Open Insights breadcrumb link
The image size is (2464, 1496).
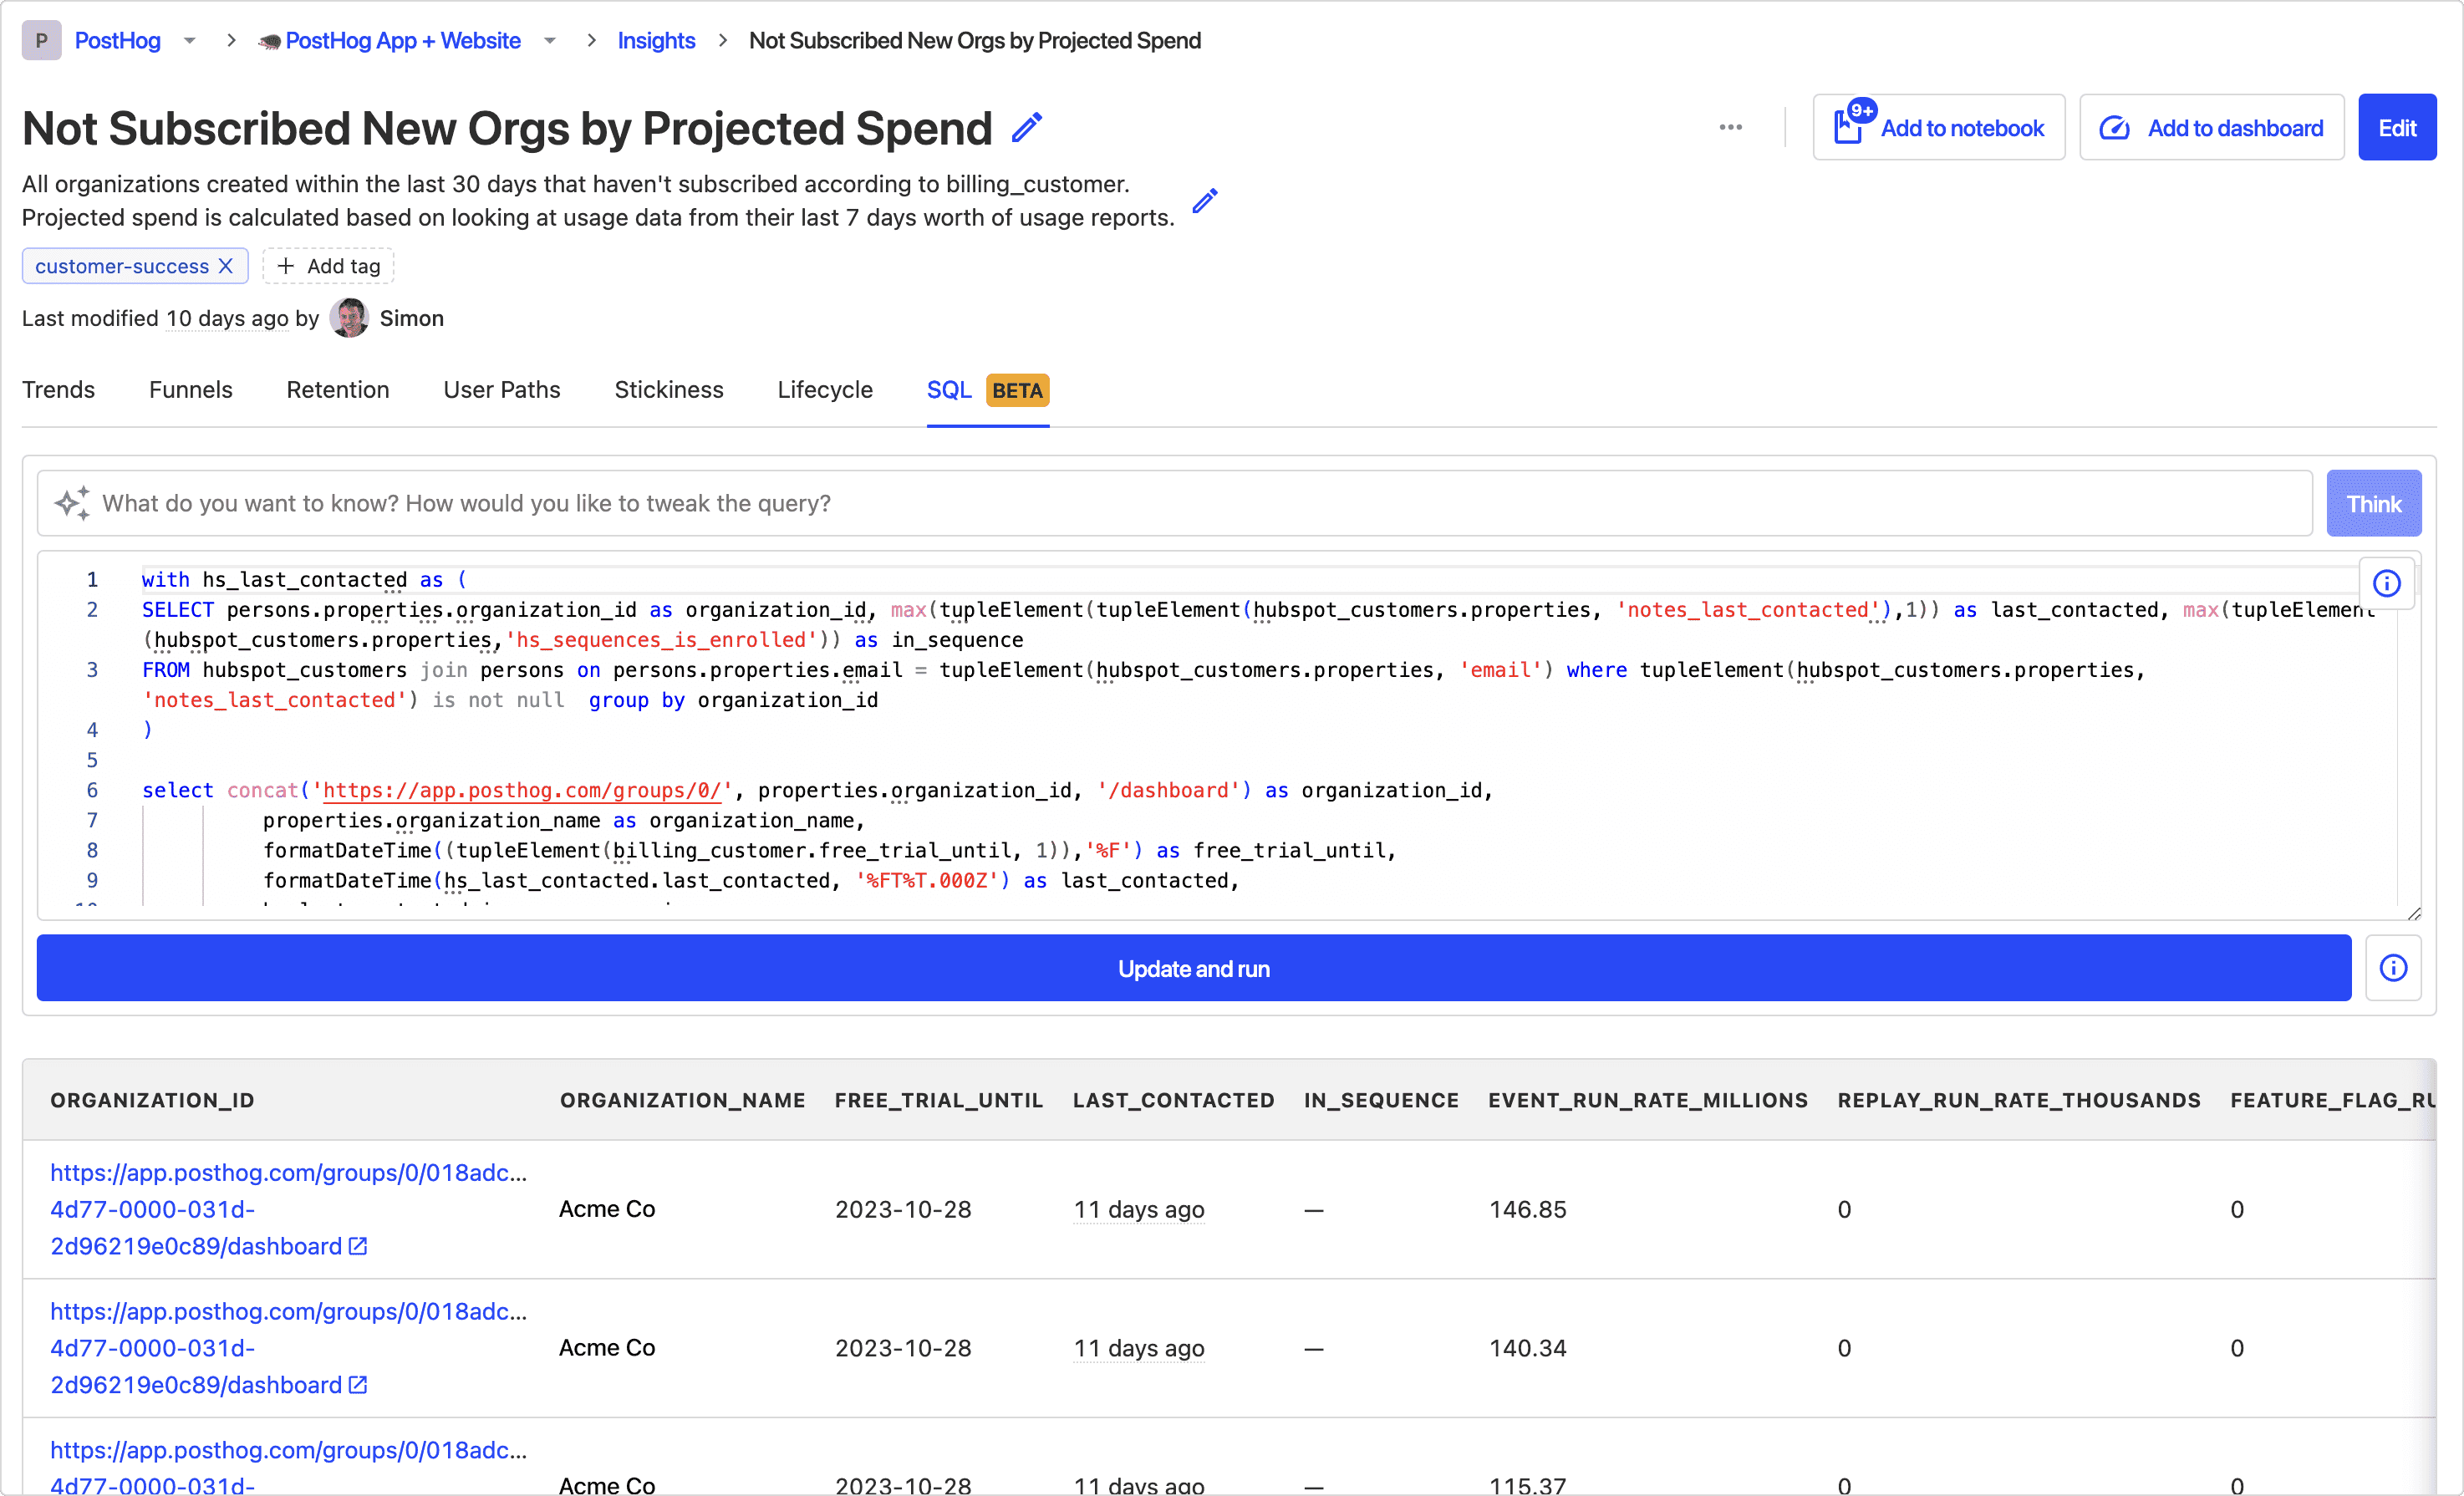click(x=656, y=41)
